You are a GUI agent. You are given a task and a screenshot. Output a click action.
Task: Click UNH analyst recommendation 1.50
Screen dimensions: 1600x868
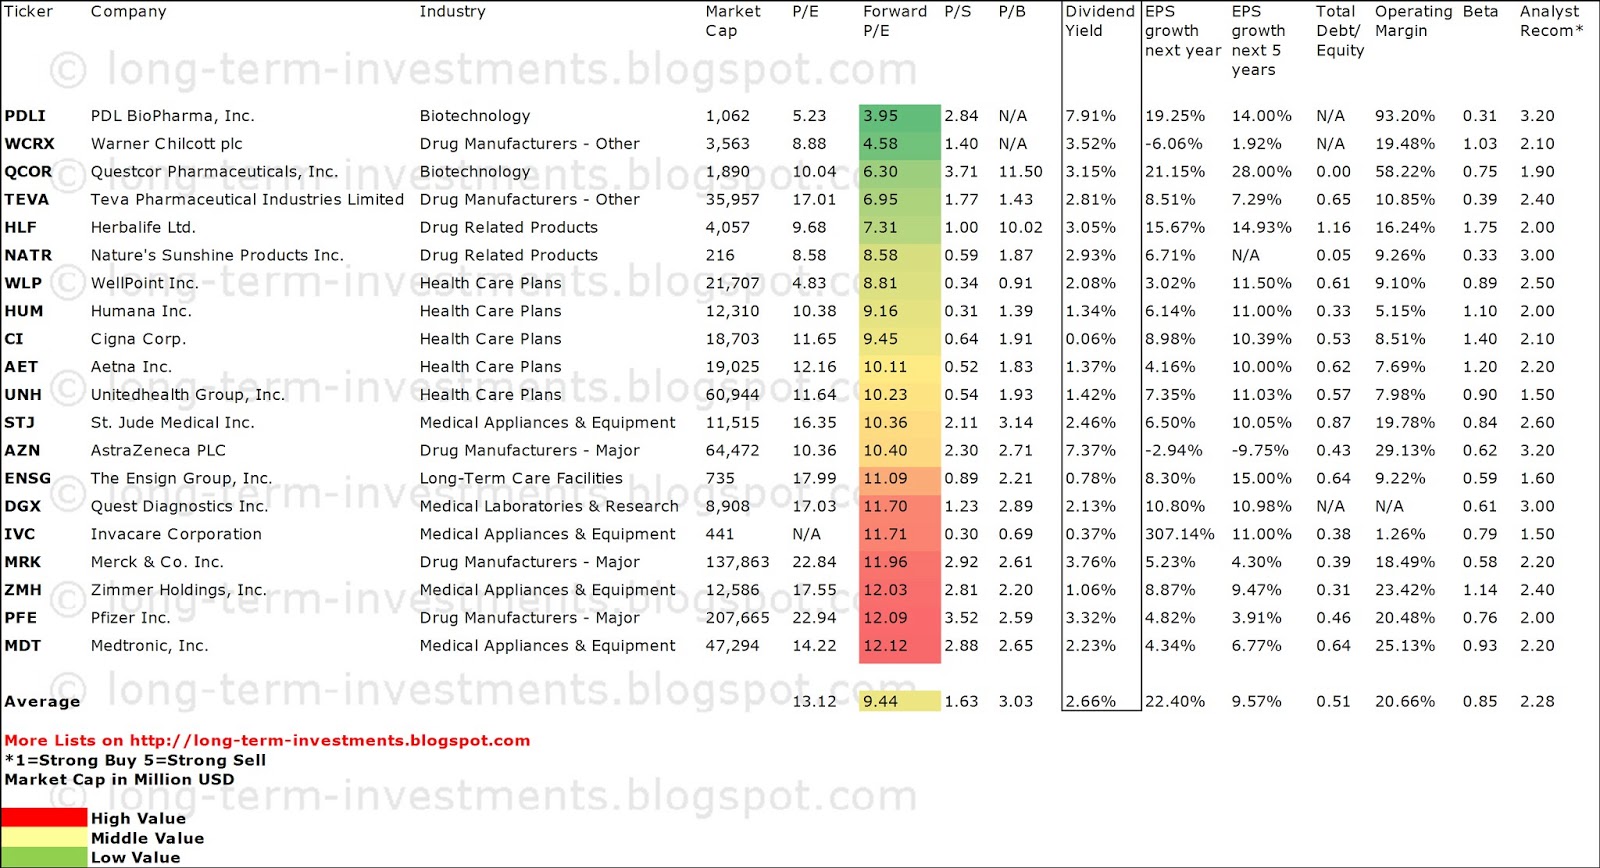click(1537, 396)
